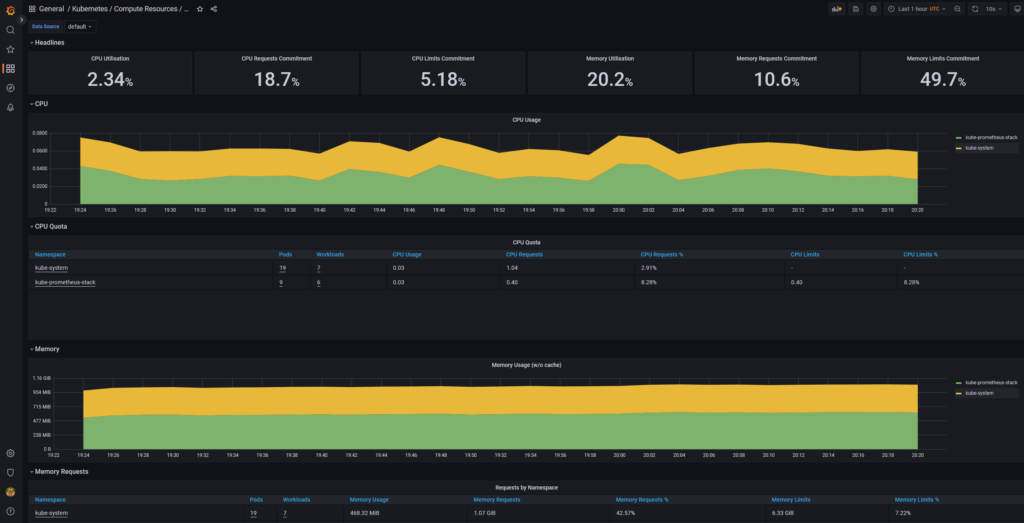Open Memory Requests Commitment panel title menu
The image size is (1024, 523).
776,58
